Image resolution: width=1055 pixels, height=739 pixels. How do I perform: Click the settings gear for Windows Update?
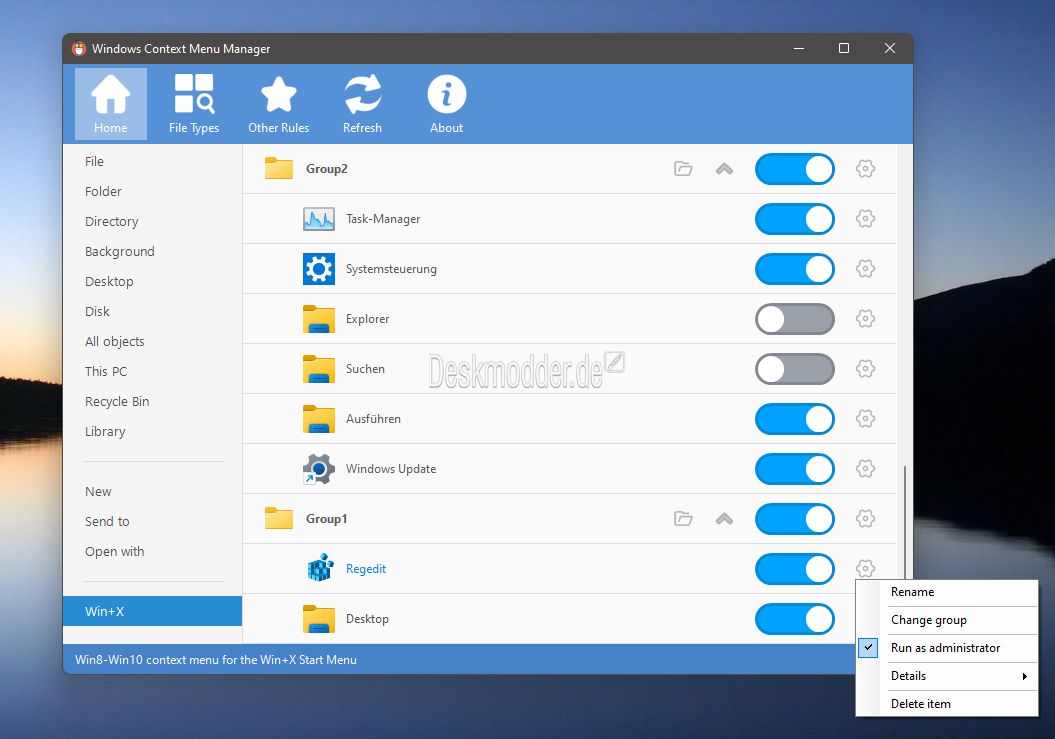(x=865, y=468)
